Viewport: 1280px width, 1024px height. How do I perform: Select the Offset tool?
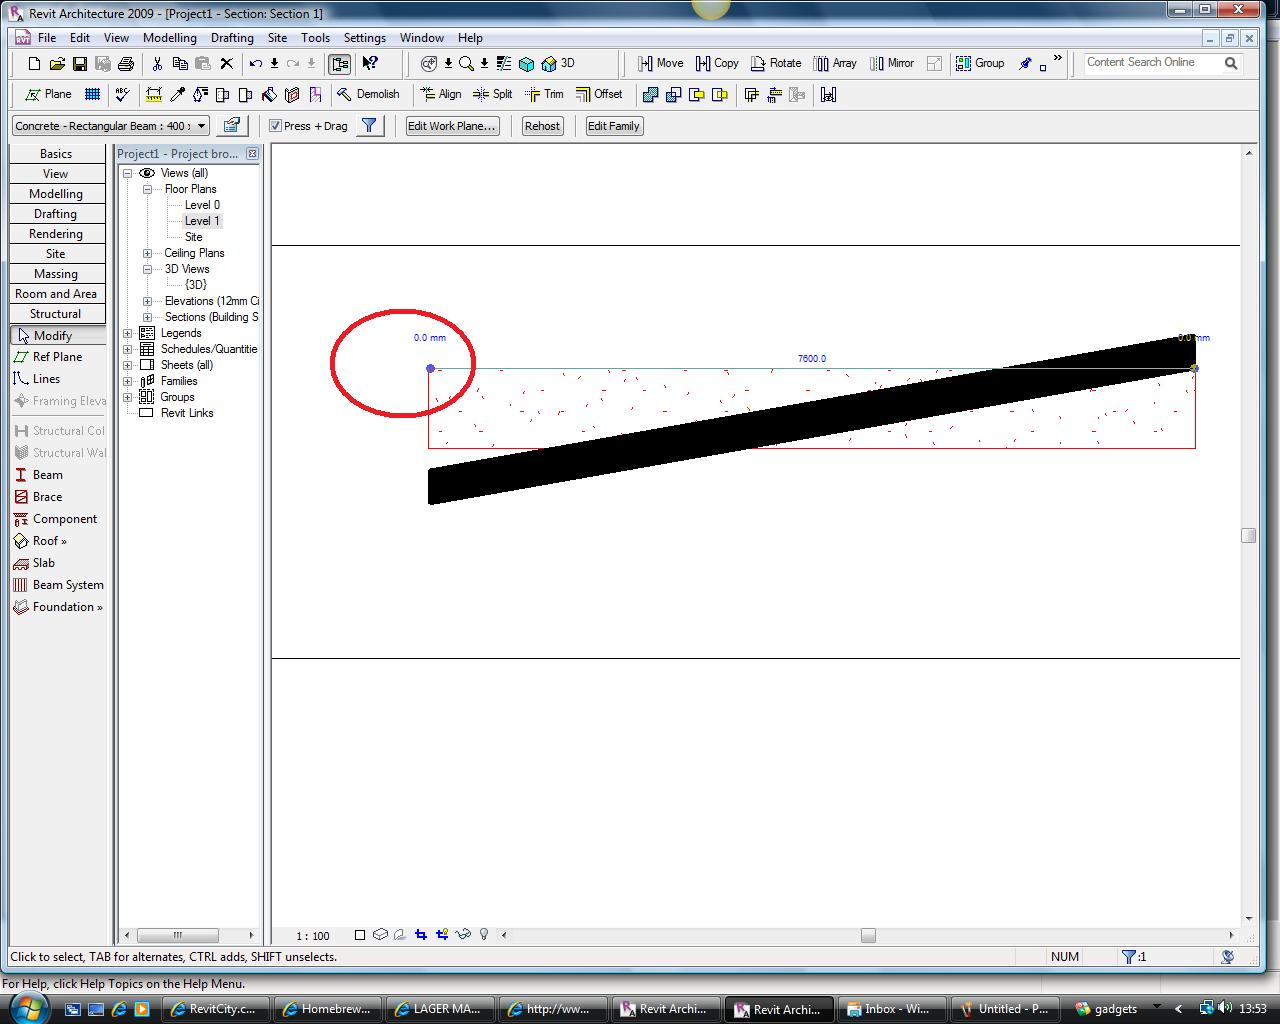coord(598,94)
